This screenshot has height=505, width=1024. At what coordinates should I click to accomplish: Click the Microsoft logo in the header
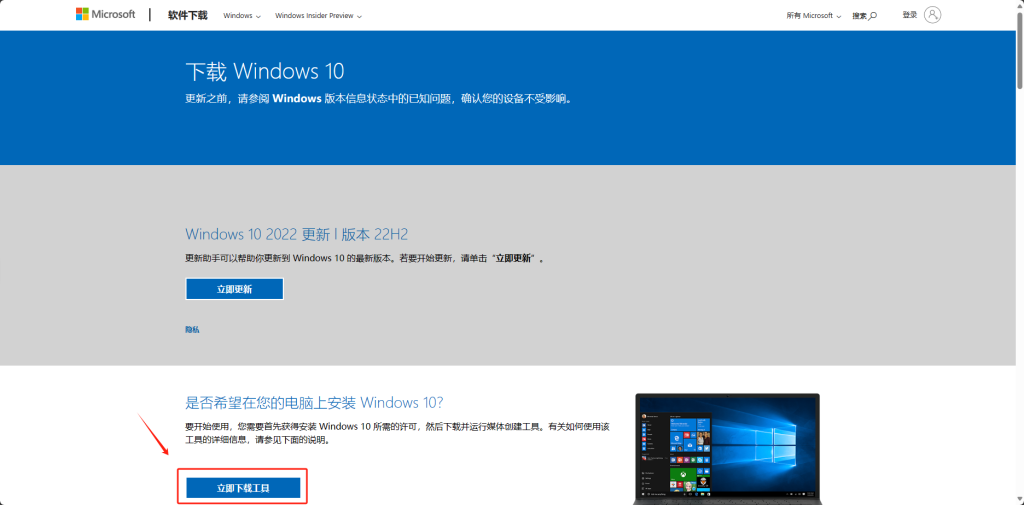pos(105,15)
